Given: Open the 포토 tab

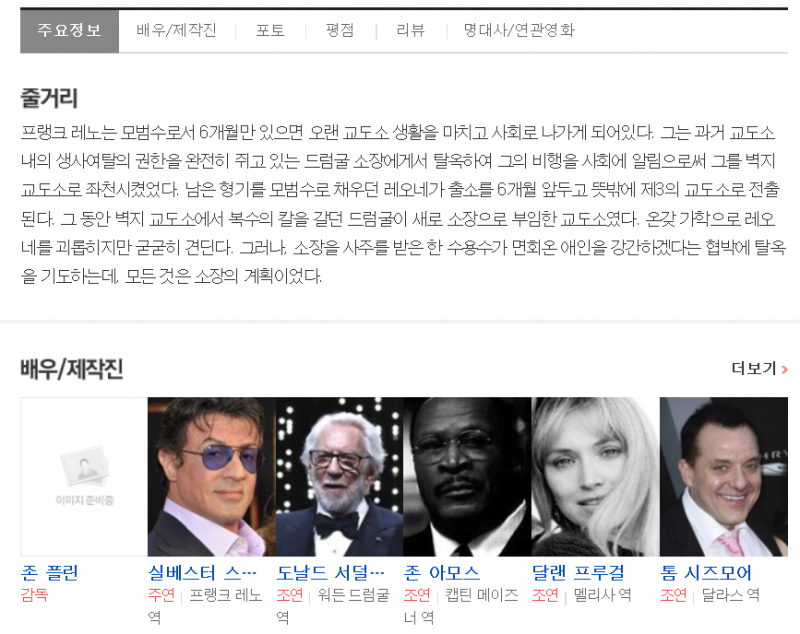Looking at the screenshot, I should coord(270,31).
